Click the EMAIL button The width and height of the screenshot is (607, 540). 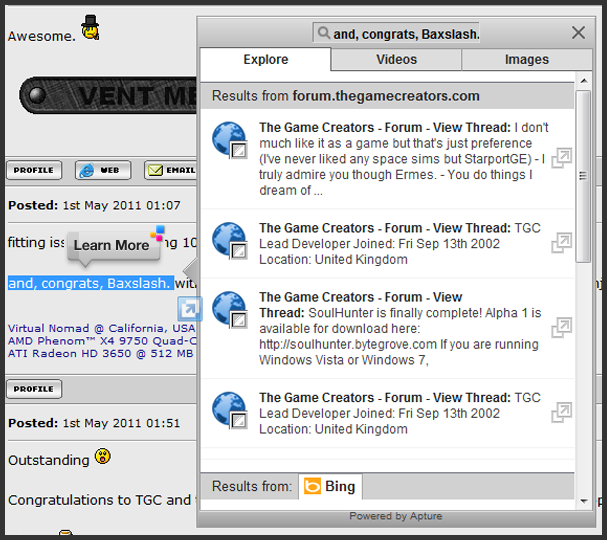[x=170, y=170]
